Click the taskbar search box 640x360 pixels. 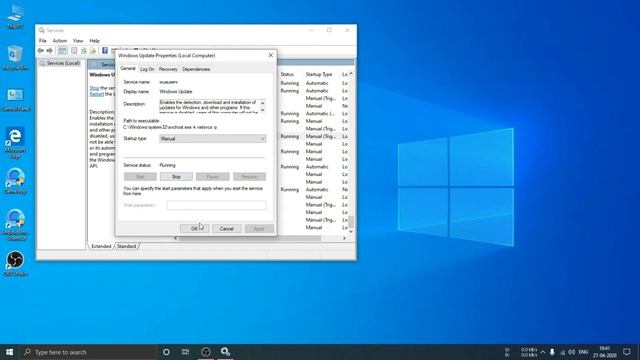click(x=88, y=352)
